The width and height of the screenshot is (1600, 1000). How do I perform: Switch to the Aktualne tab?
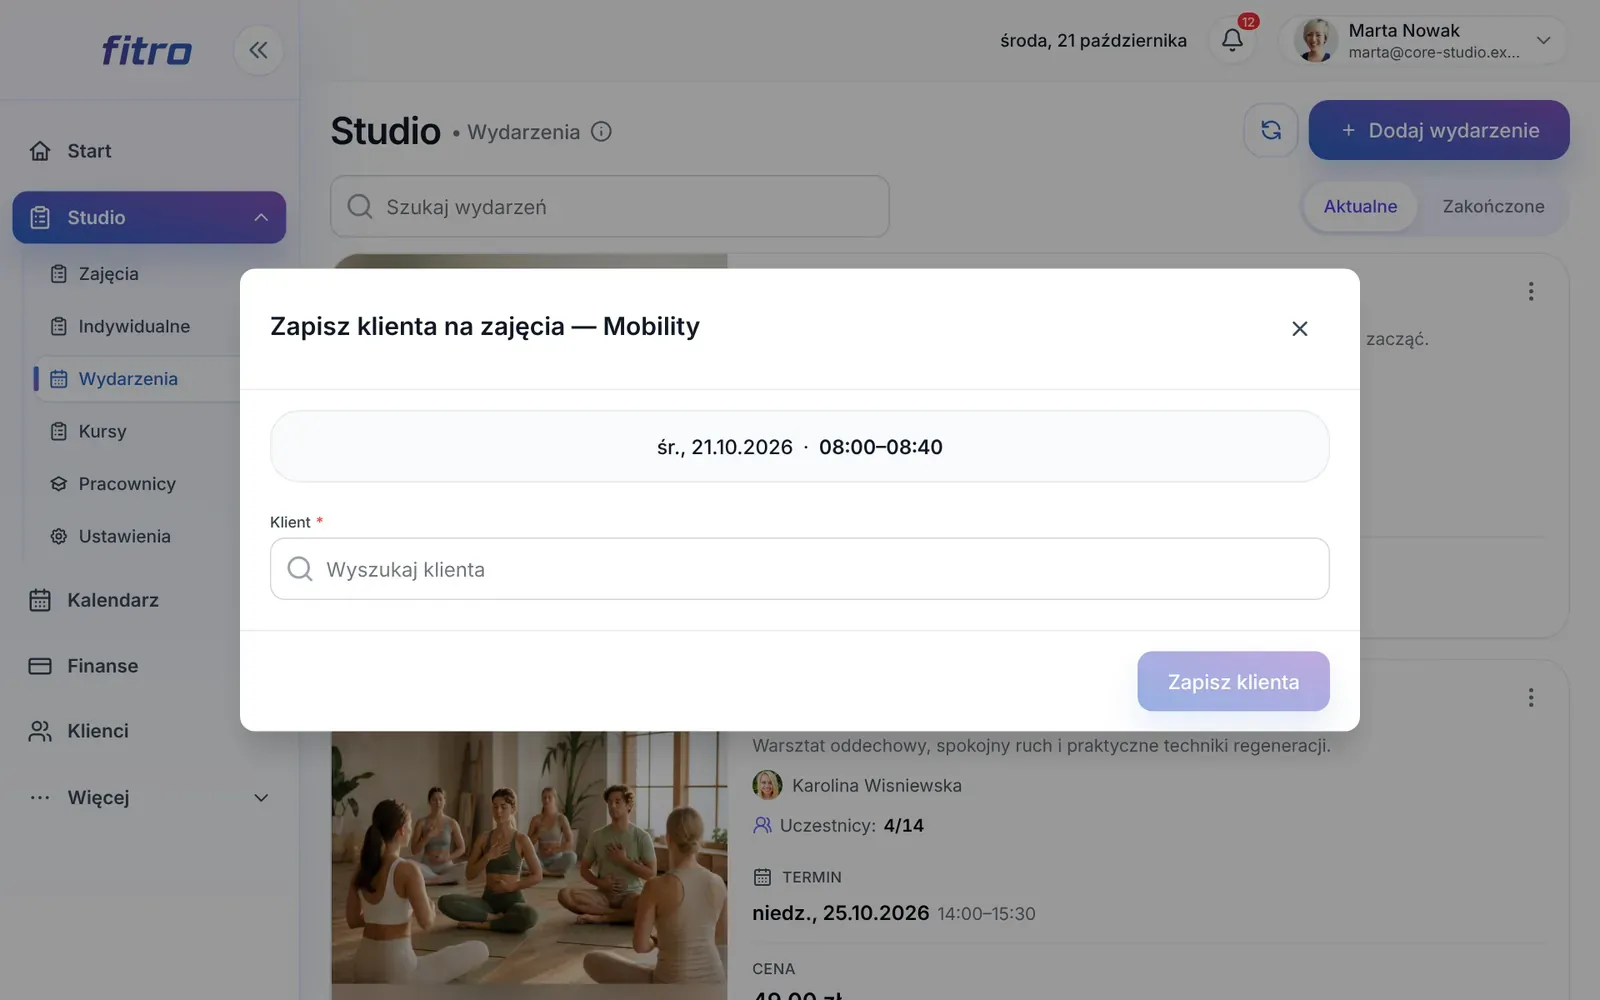click(x=1360, y=206)
